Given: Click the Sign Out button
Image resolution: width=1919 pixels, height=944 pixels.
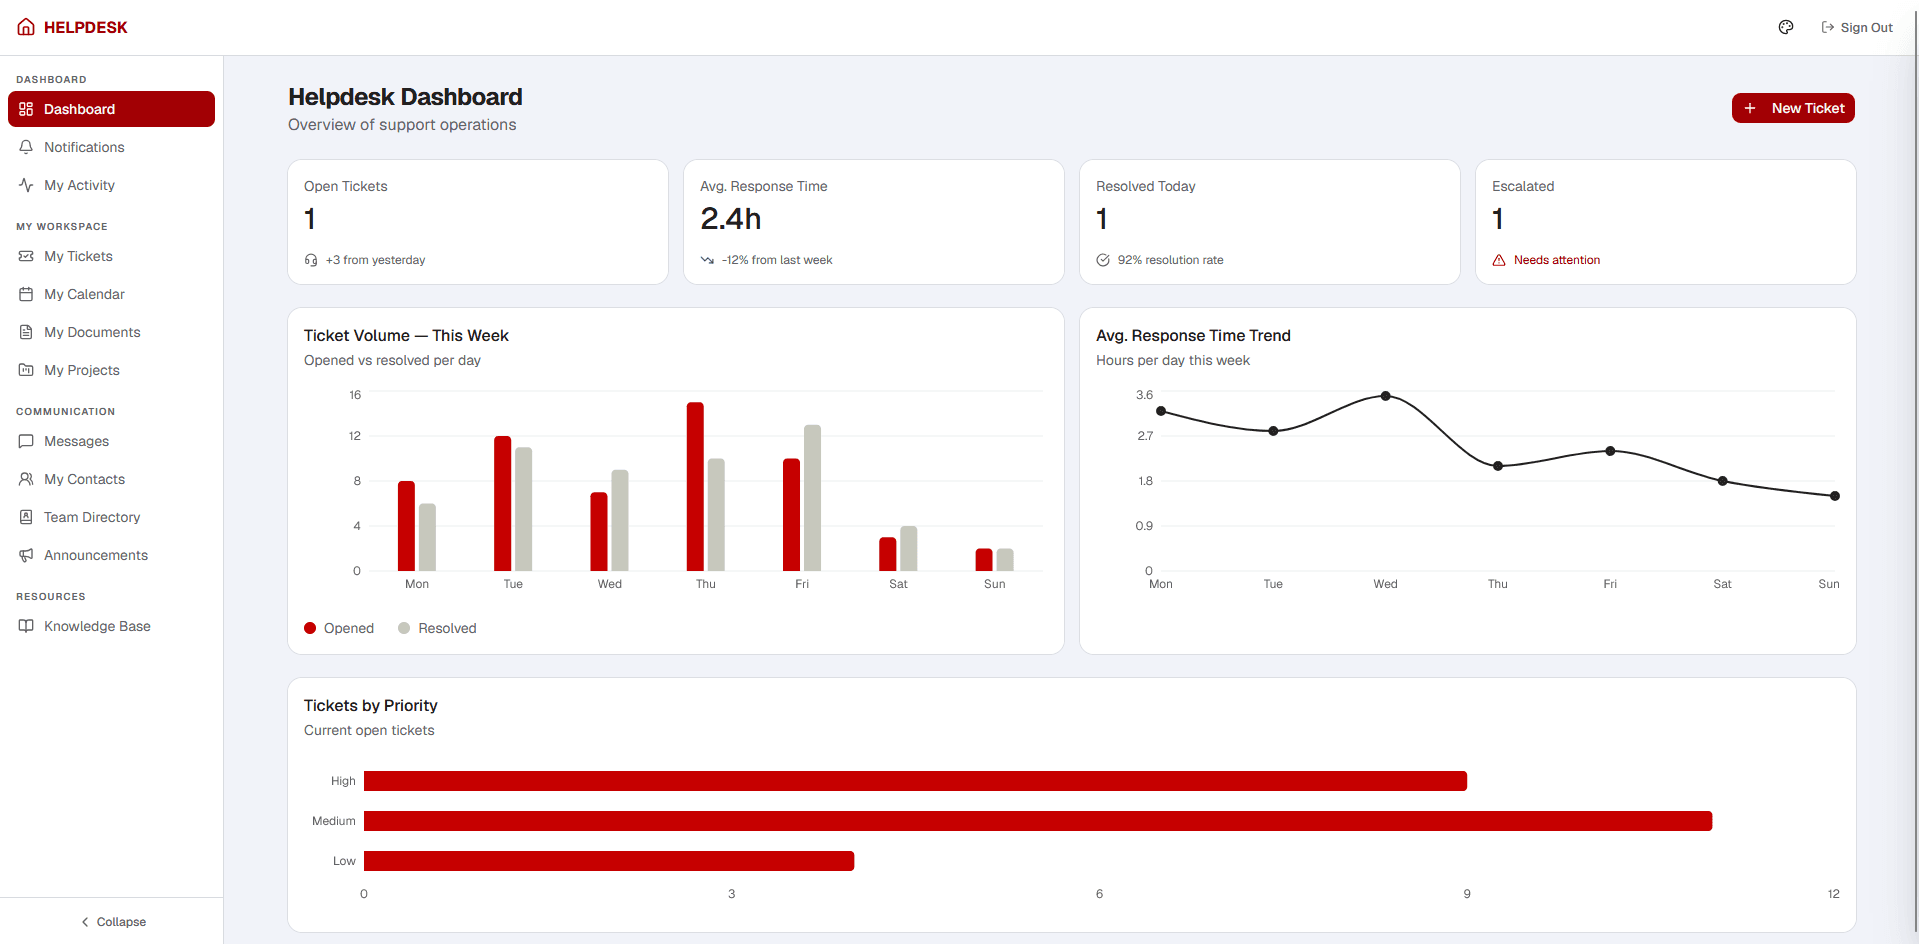Looking at the screenshot, I should pyautogui.click(x=1857, y=27).
